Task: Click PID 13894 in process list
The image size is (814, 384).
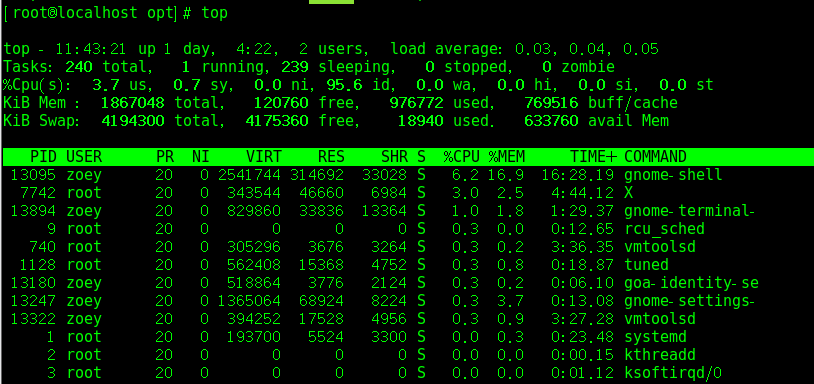Action: [x=33, y=211]
